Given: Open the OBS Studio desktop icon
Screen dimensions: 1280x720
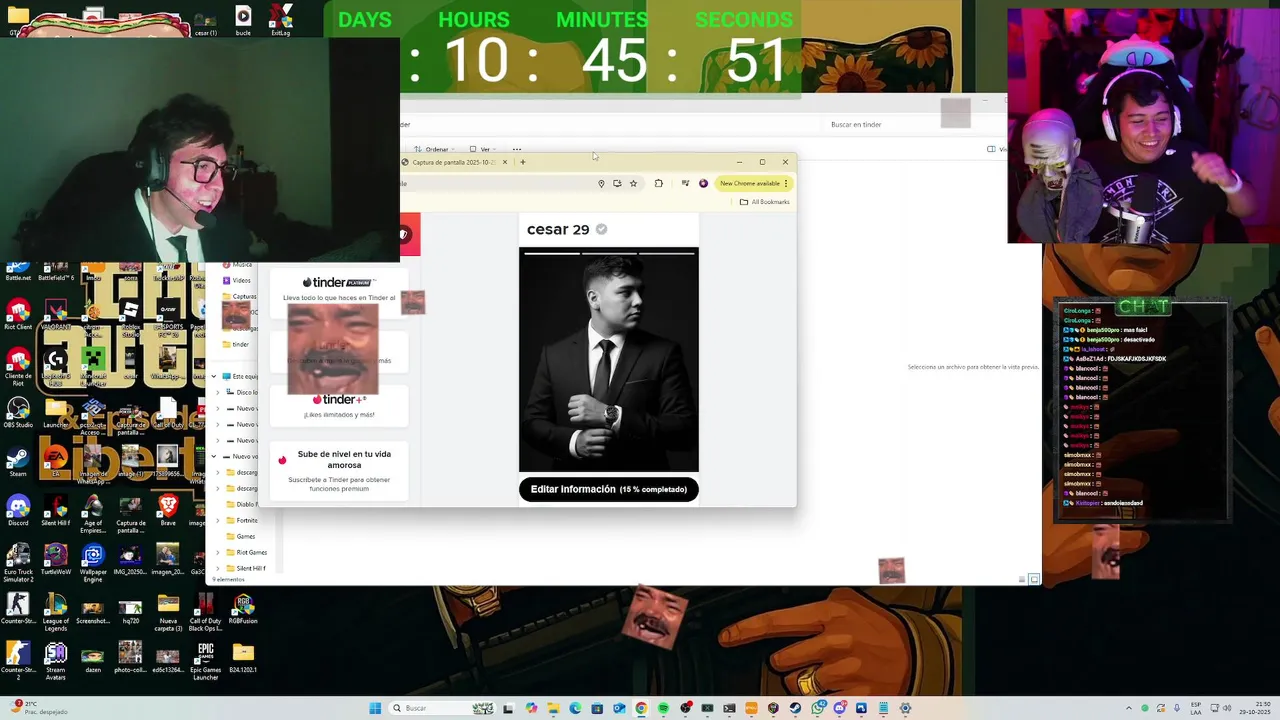Looking at the screenshot, I should click(18, 412).
